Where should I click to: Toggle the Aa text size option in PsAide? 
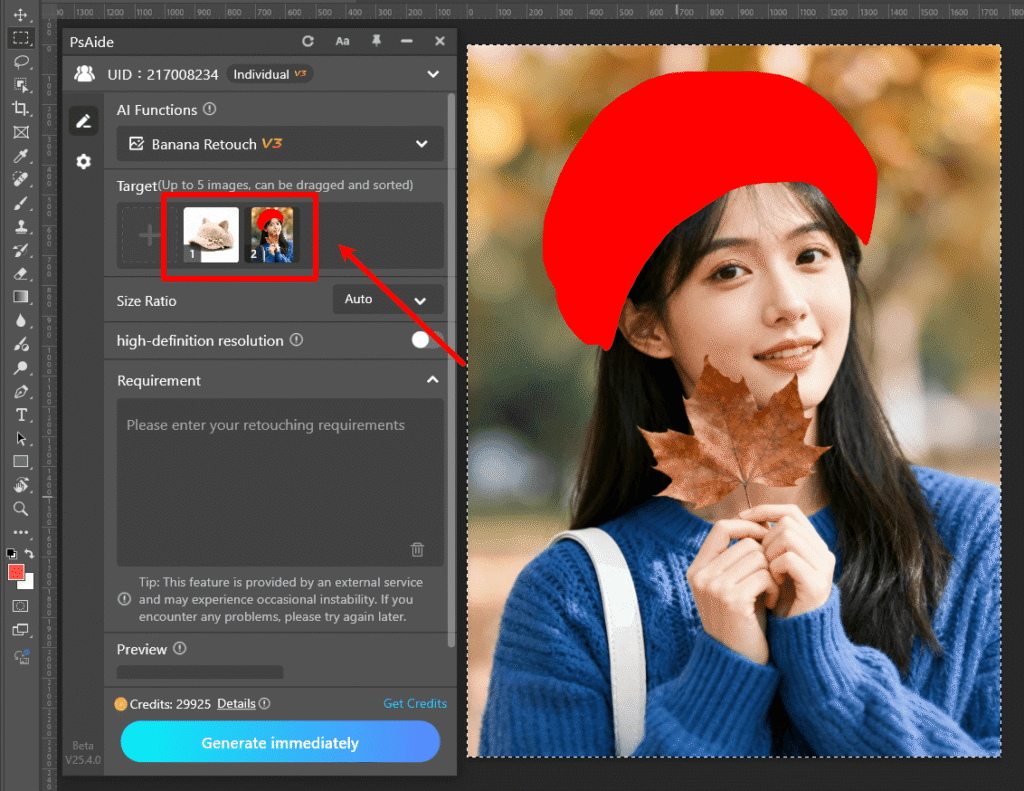pyautogui.click(x=343, y=41)
